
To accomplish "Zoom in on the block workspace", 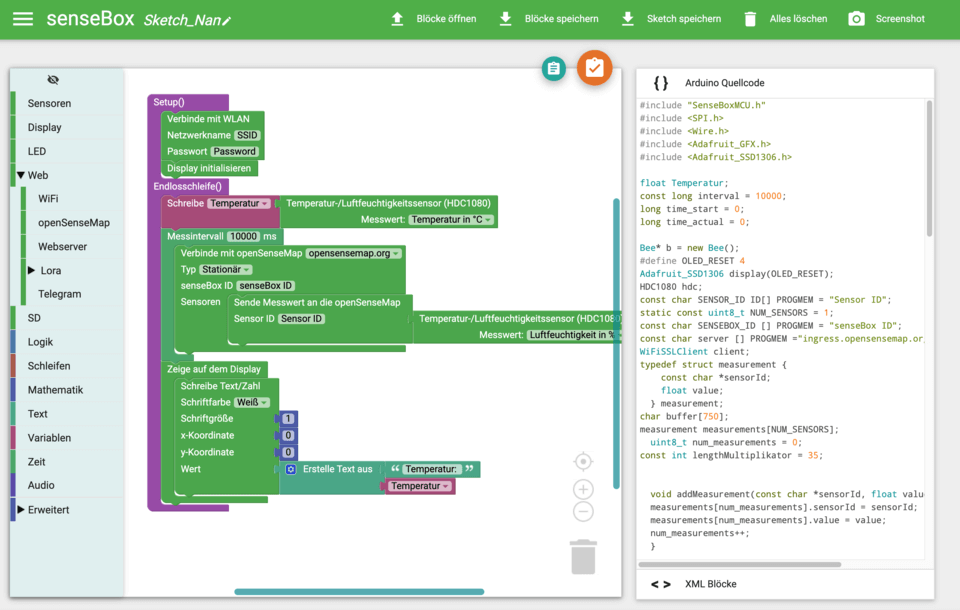I will pyautogui.click(x=583, y=489).
